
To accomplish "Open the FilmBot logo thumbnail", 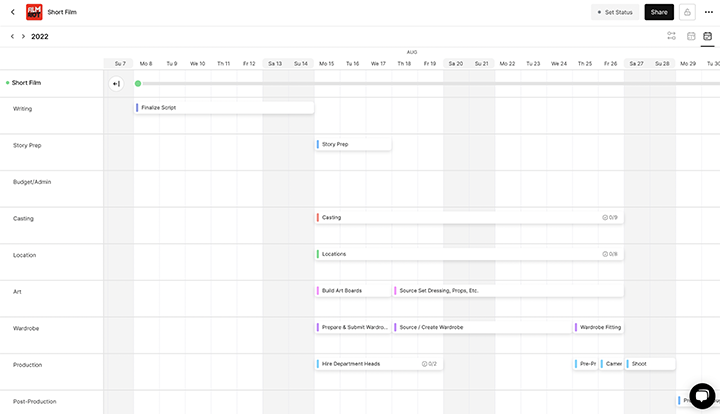I will coord(32,12).
